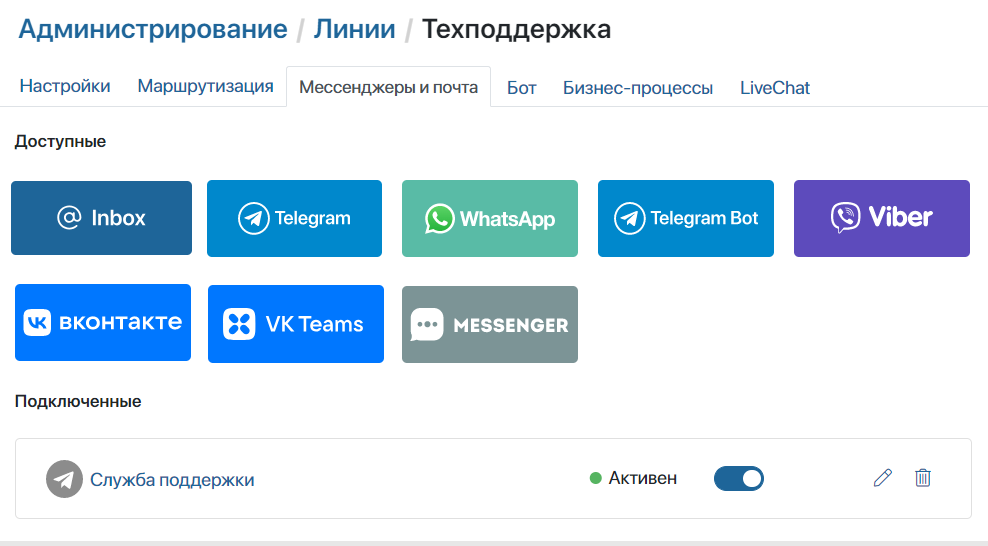Go to the Бот tab
The image size is (988, 546).
click(x=522, y=88)
